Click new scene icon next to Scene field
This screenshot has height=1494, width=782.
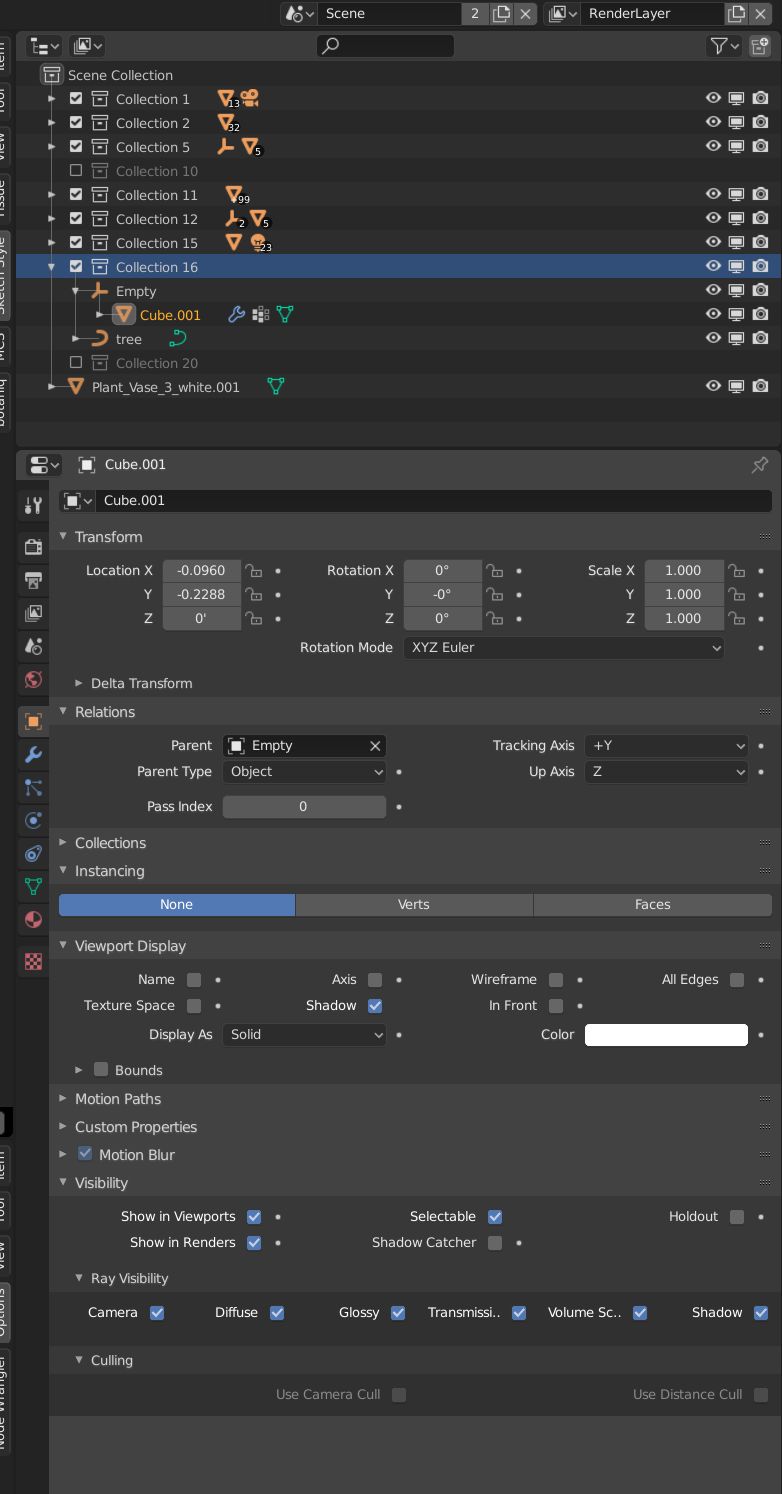[x=501, y=13]
